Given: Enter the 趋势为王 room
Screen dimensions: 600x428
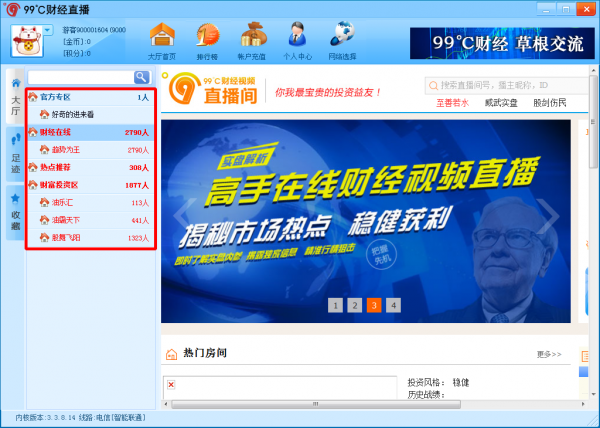Looking at the screenshot, I should 90,150.
